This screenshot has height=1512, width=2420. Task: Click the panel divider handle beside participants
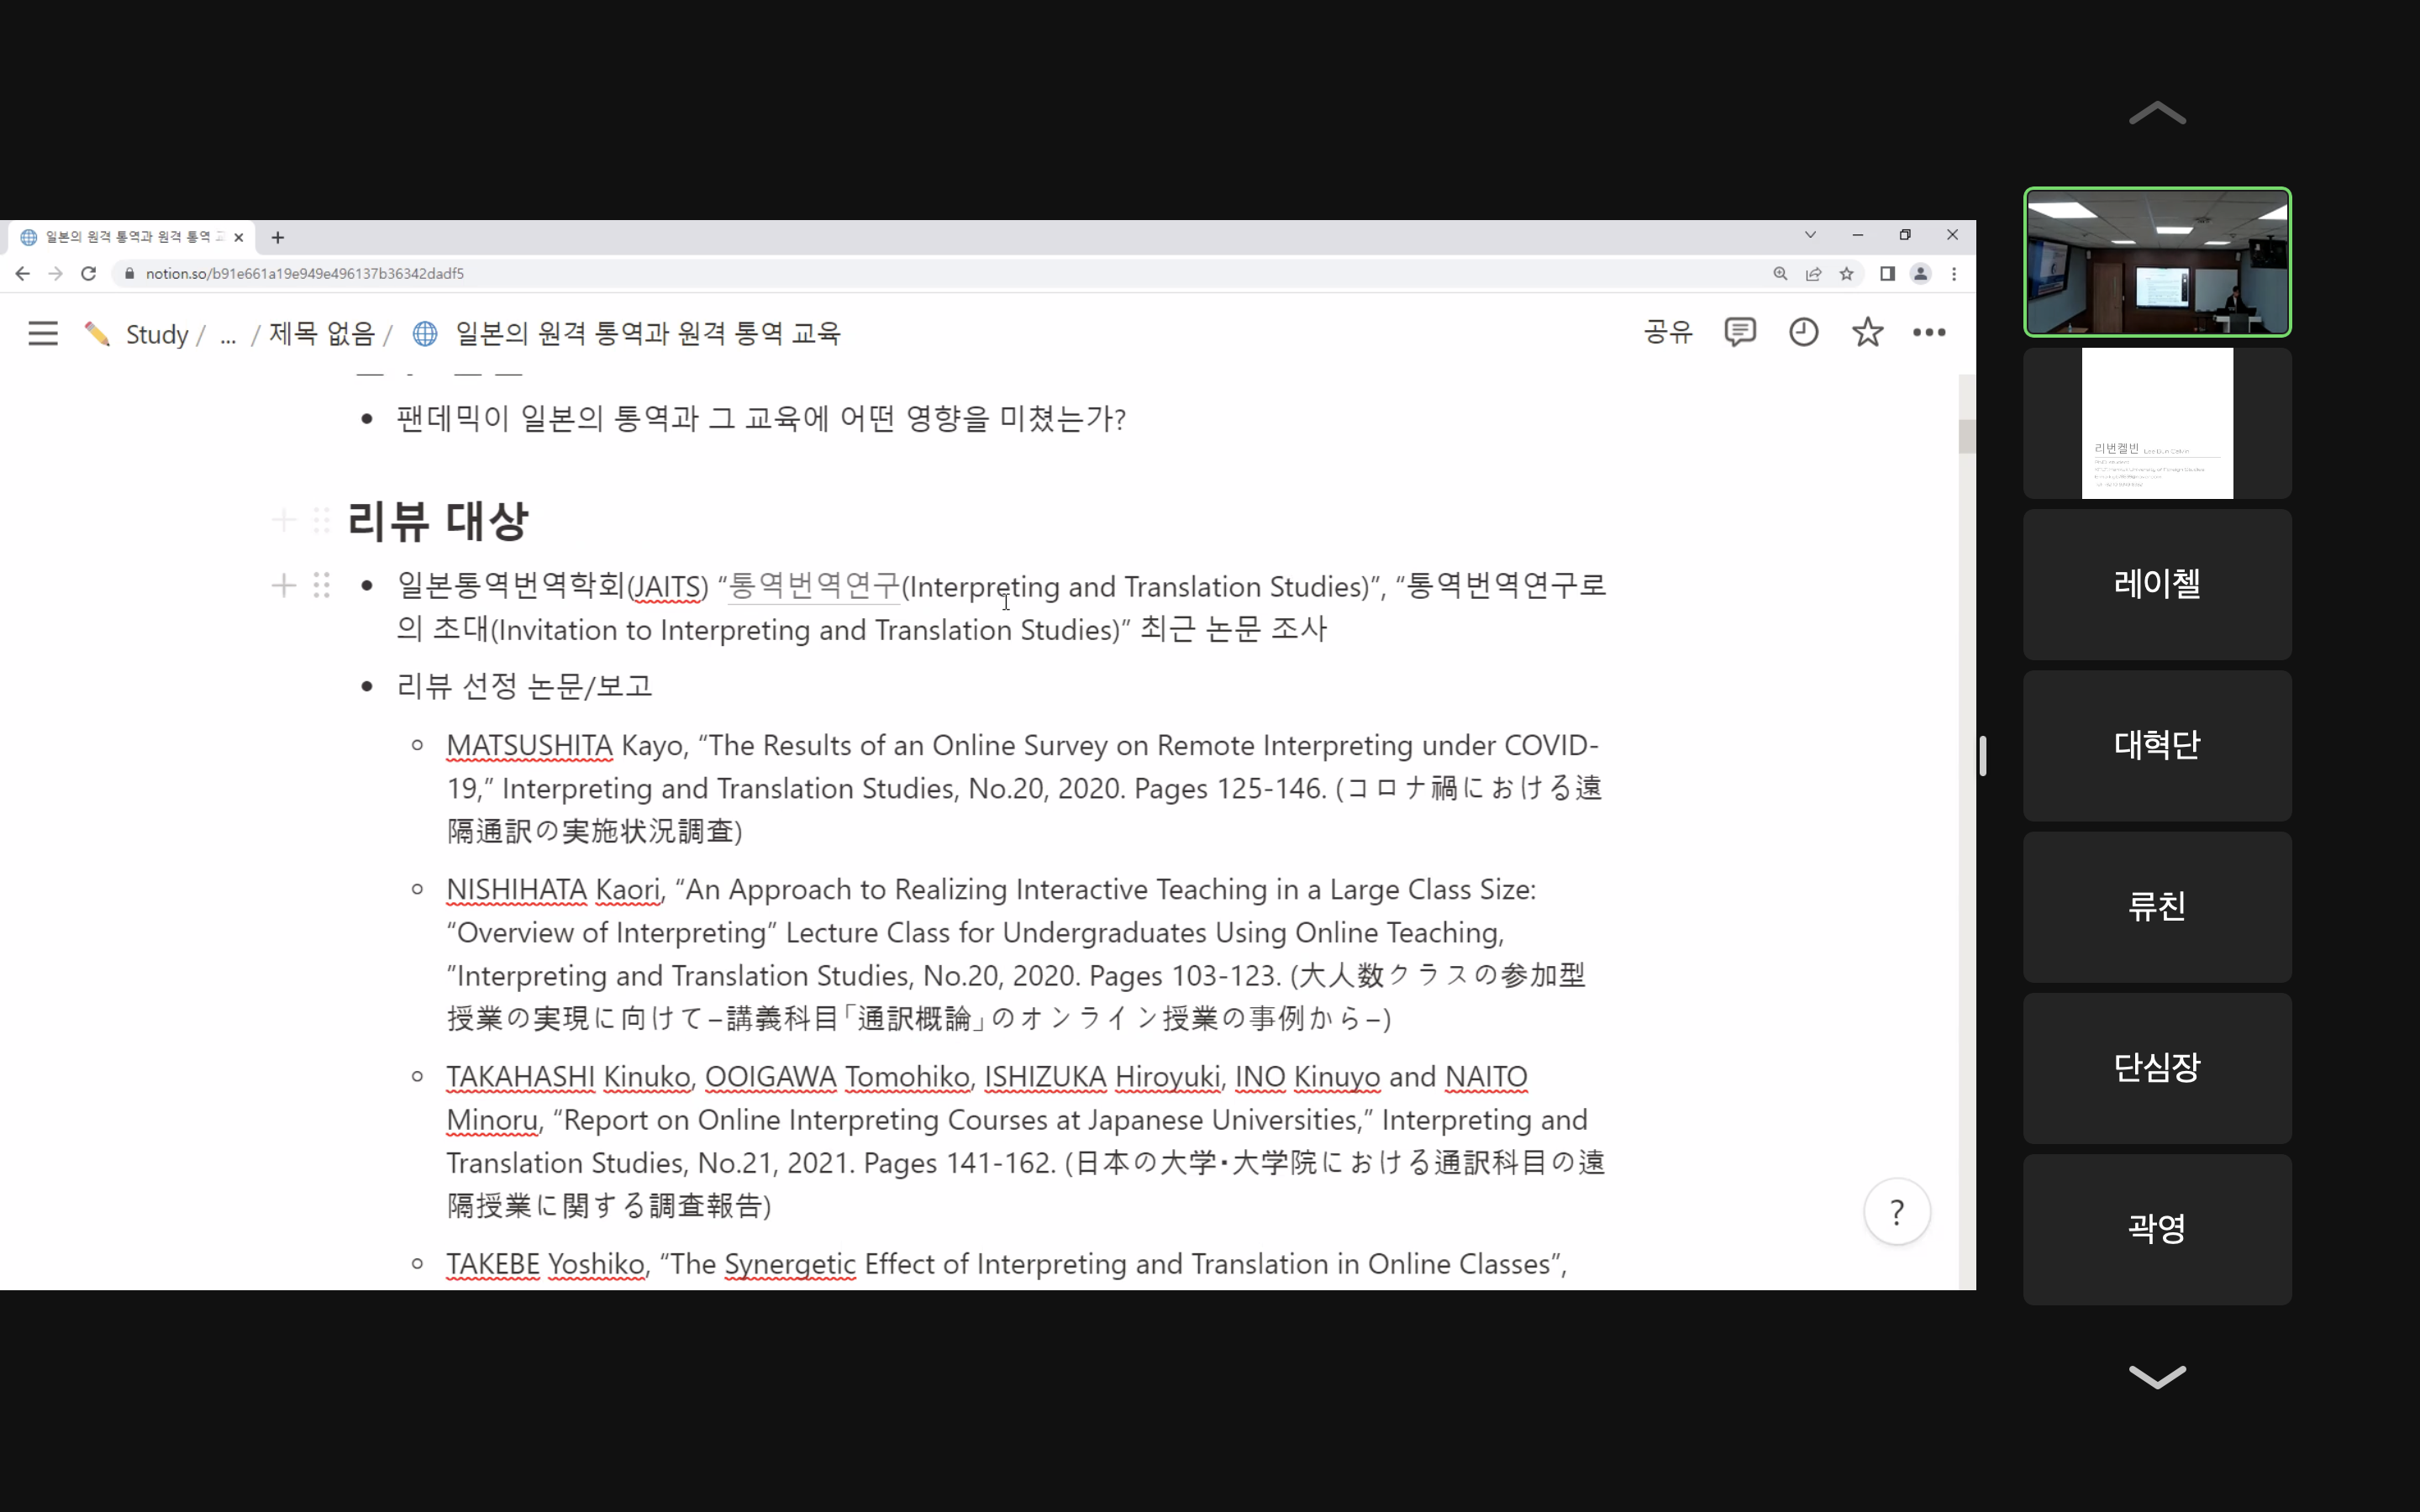pos(1982,756)
